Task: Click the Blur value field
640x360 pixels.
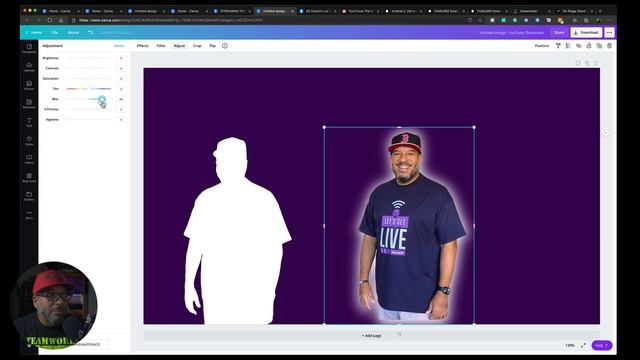Action: coord(121,99)
